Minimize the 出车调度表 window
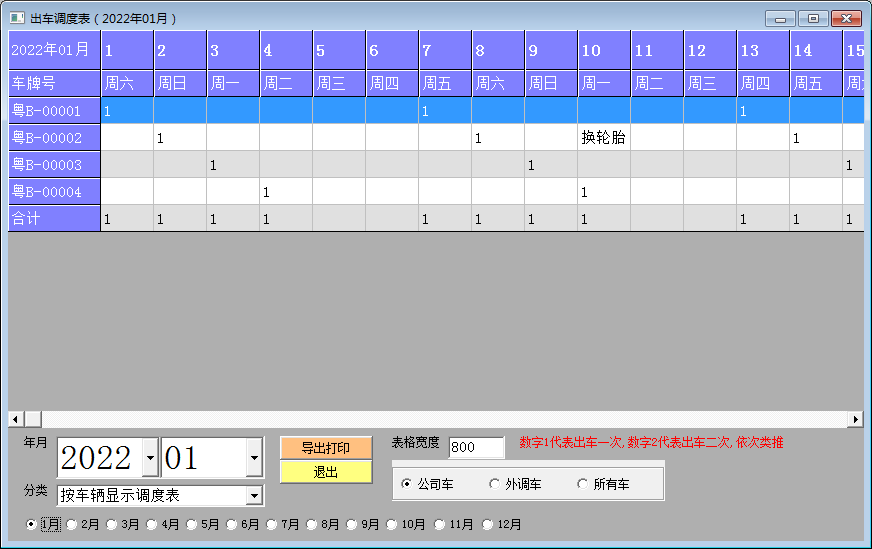This screenshot has width=872, height=549. [780, 19]
